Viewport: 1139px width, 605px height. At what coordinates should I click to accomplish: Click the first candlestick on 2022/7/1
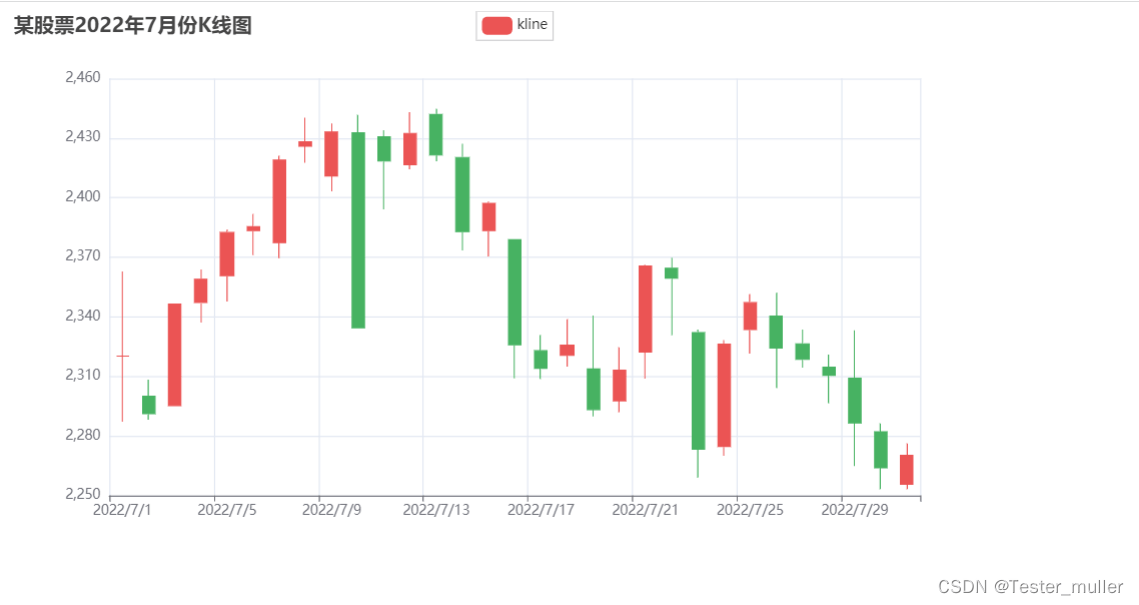point(122,356)
